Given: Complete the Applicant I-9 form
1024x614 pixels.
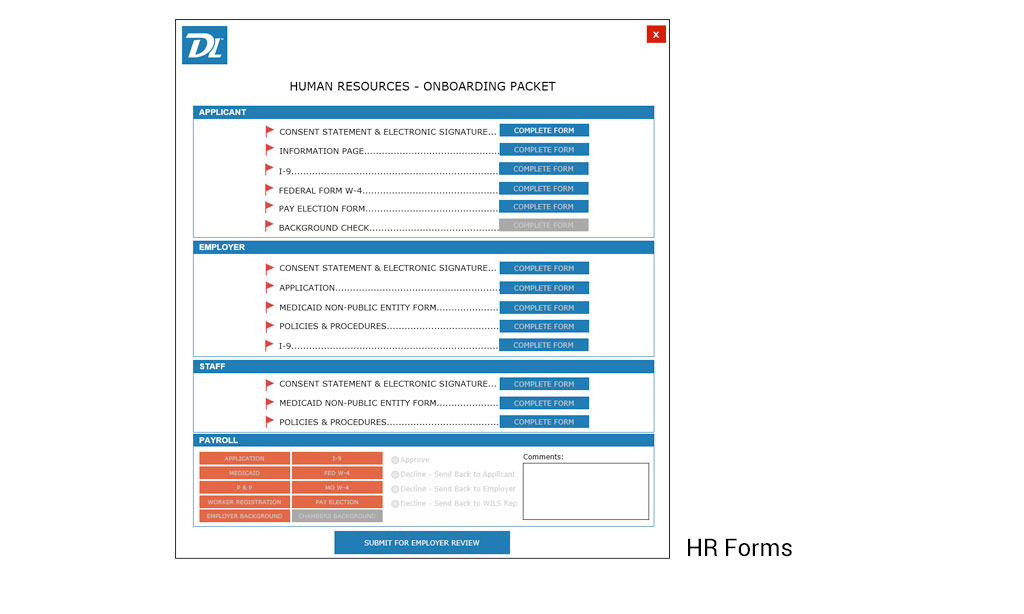Looking at the screenshot, I should tap(543, 169).
